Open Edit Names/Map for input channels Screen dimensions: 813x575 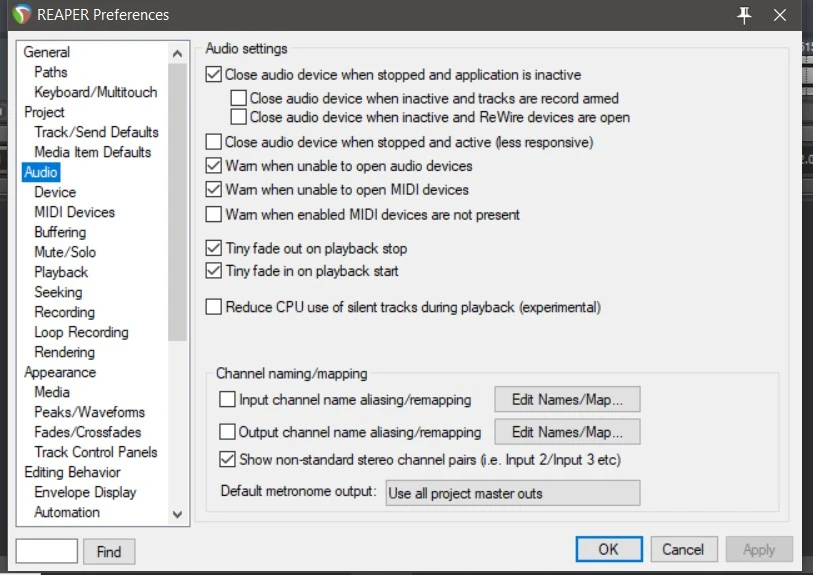pos(567,399)
